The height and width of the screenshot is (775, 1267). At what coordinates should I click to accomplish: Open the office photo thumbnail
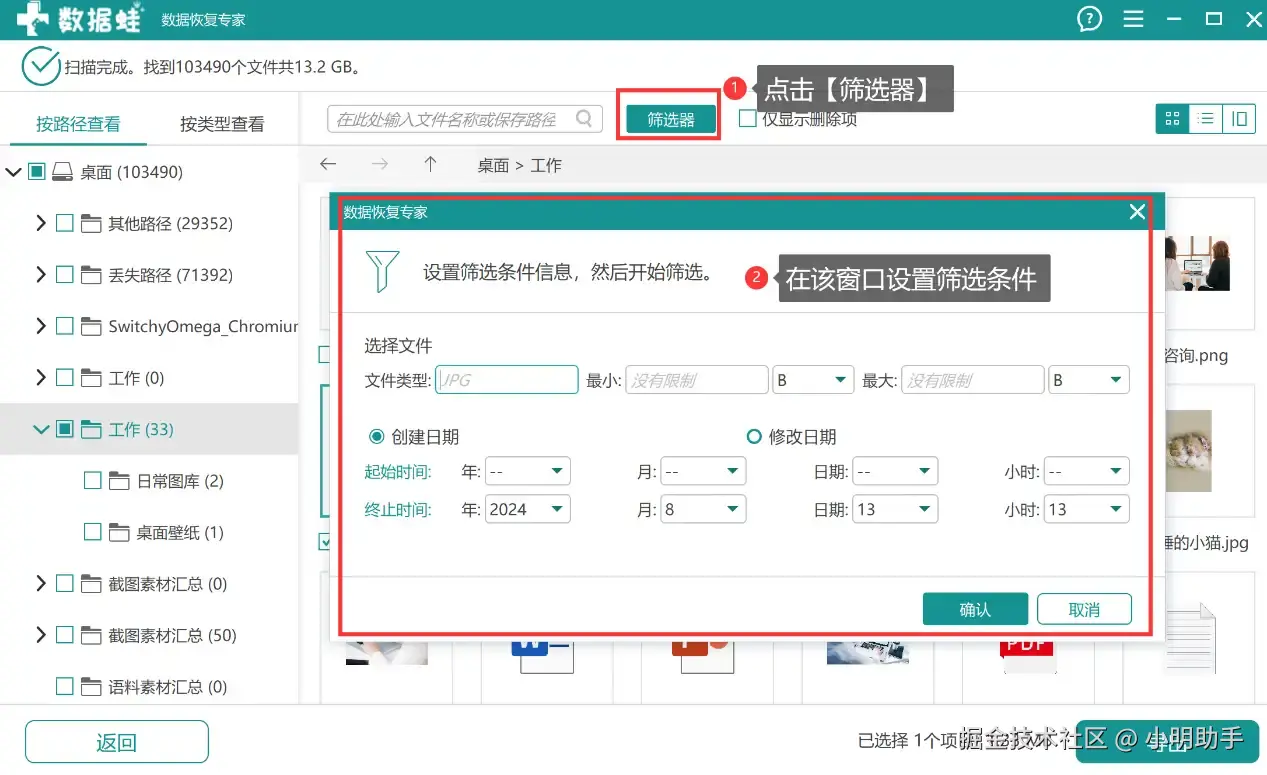[1198, 263]
